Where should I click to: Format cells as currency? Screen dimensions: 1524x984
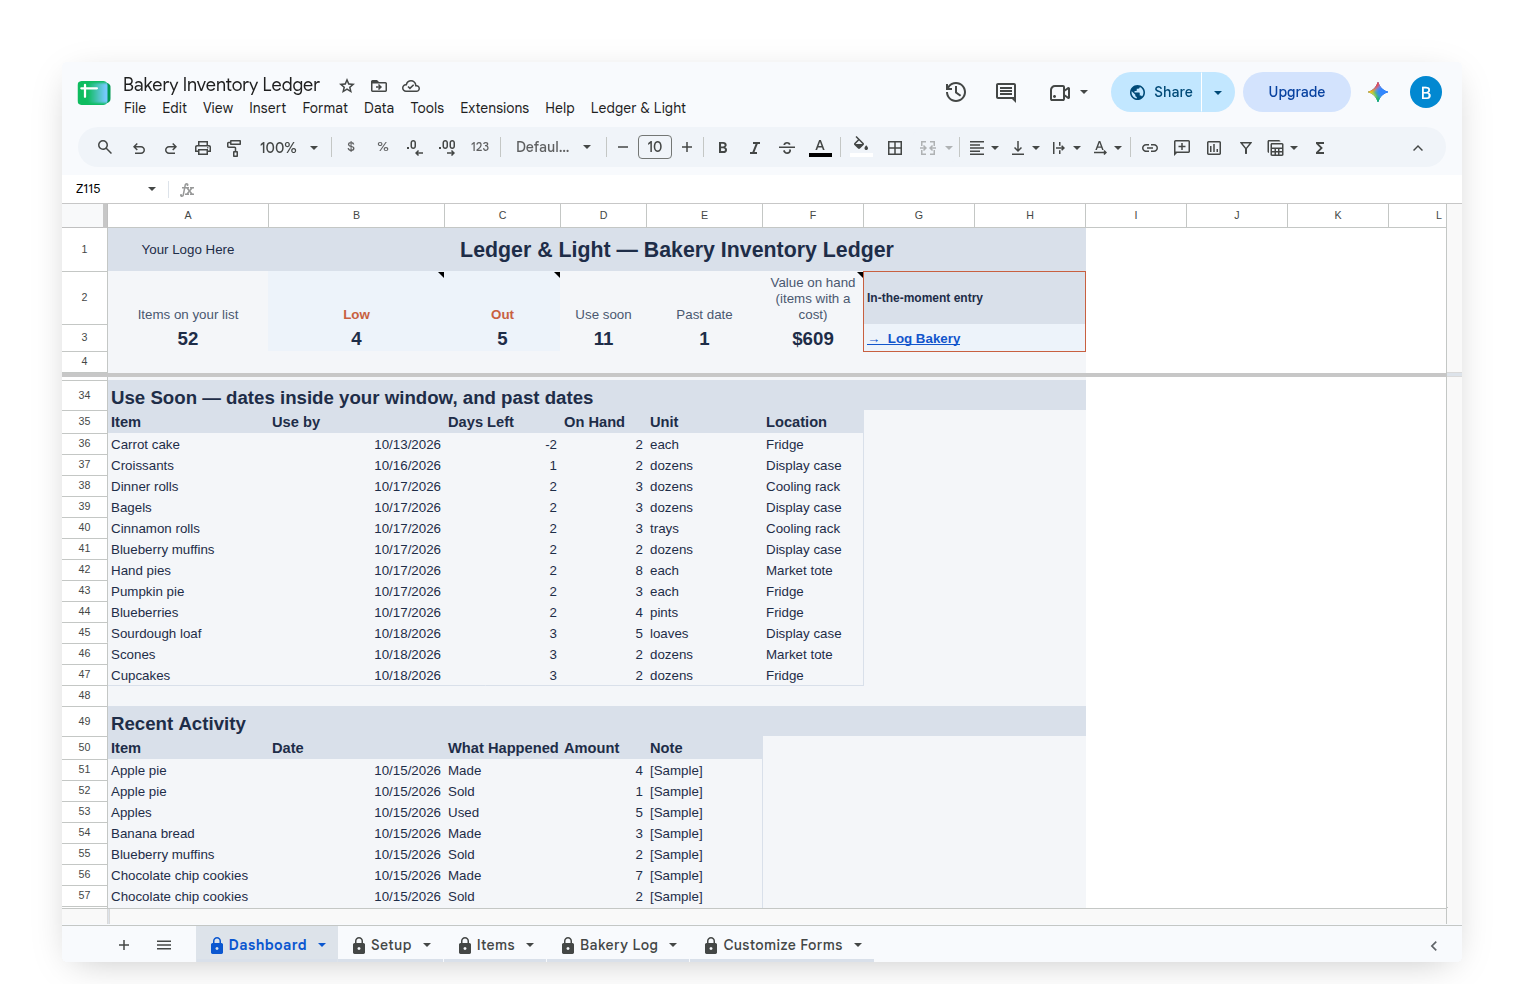click(351, 147)
